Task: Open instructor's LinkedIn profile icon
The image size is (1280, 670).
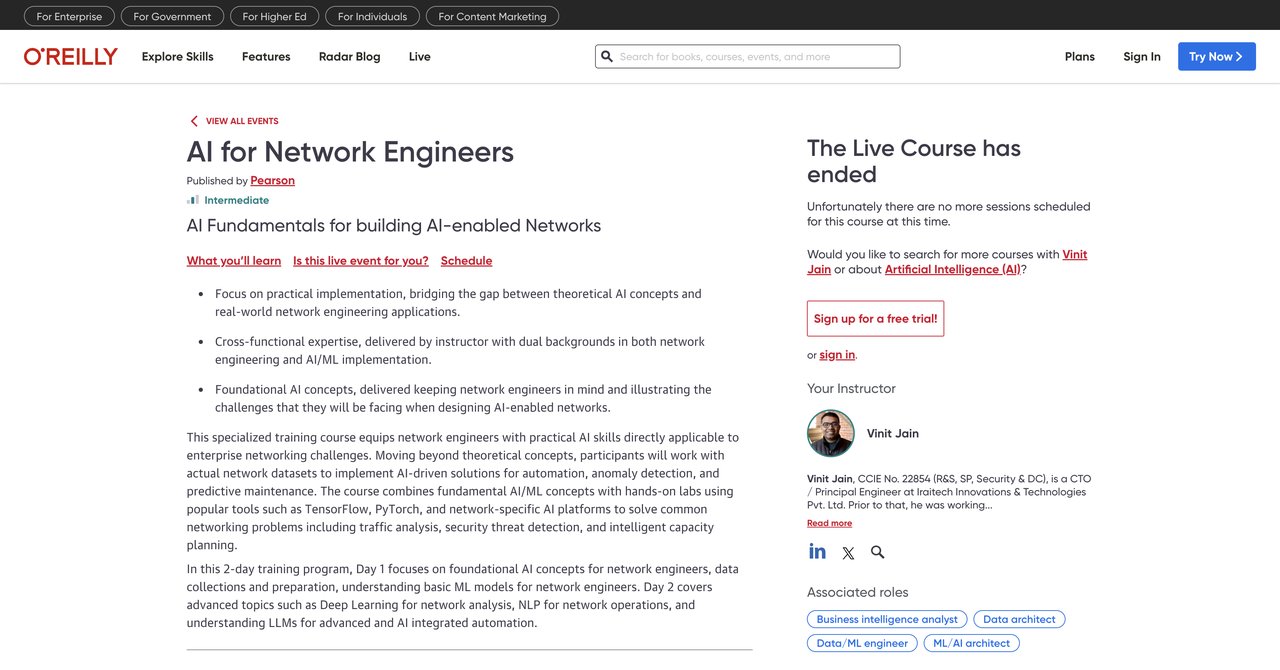Action: pyautogui.click(x=818, y=552)
